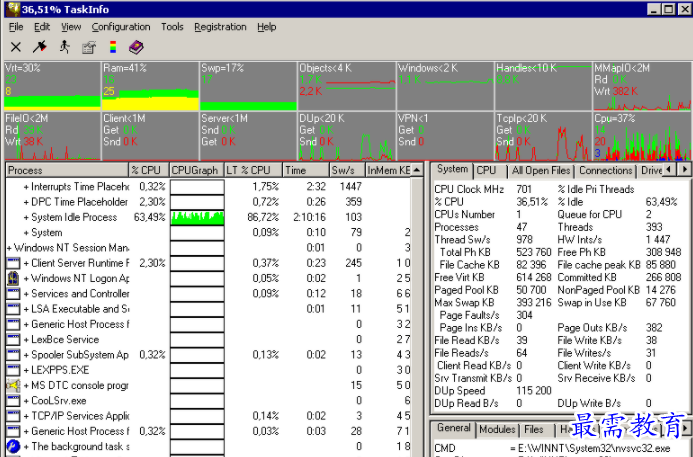Click the running man toolbar icon
The image size is (693, 457).
pos(64,47)
